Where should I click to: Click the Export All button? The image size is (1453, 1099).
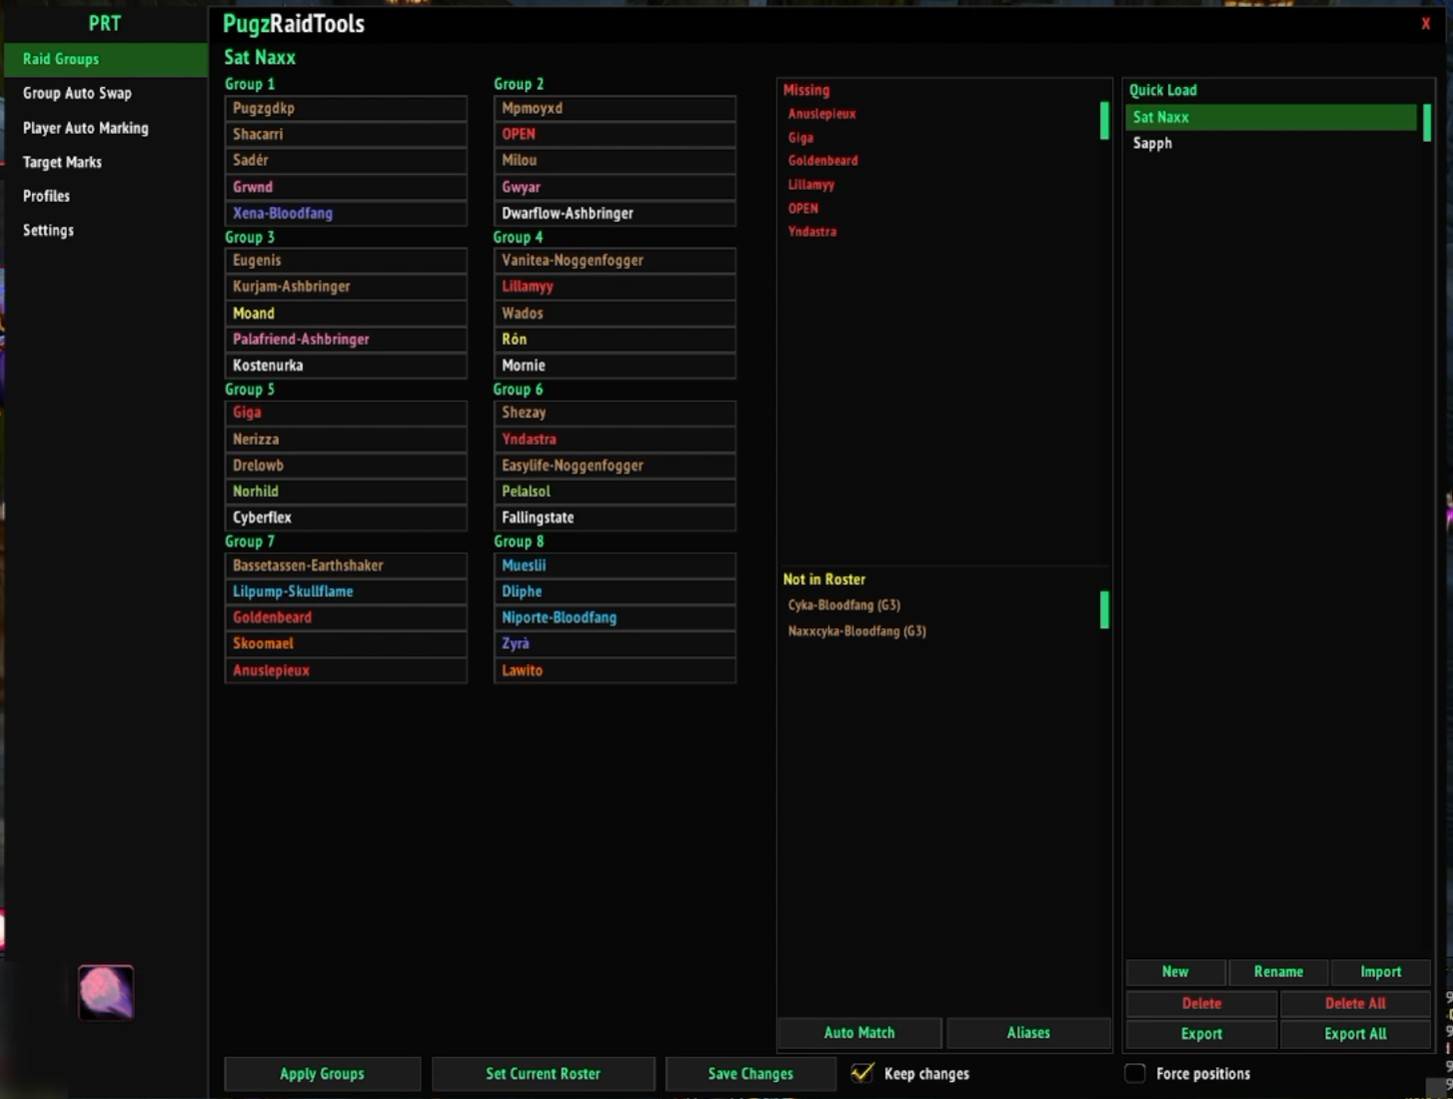1355,1034
